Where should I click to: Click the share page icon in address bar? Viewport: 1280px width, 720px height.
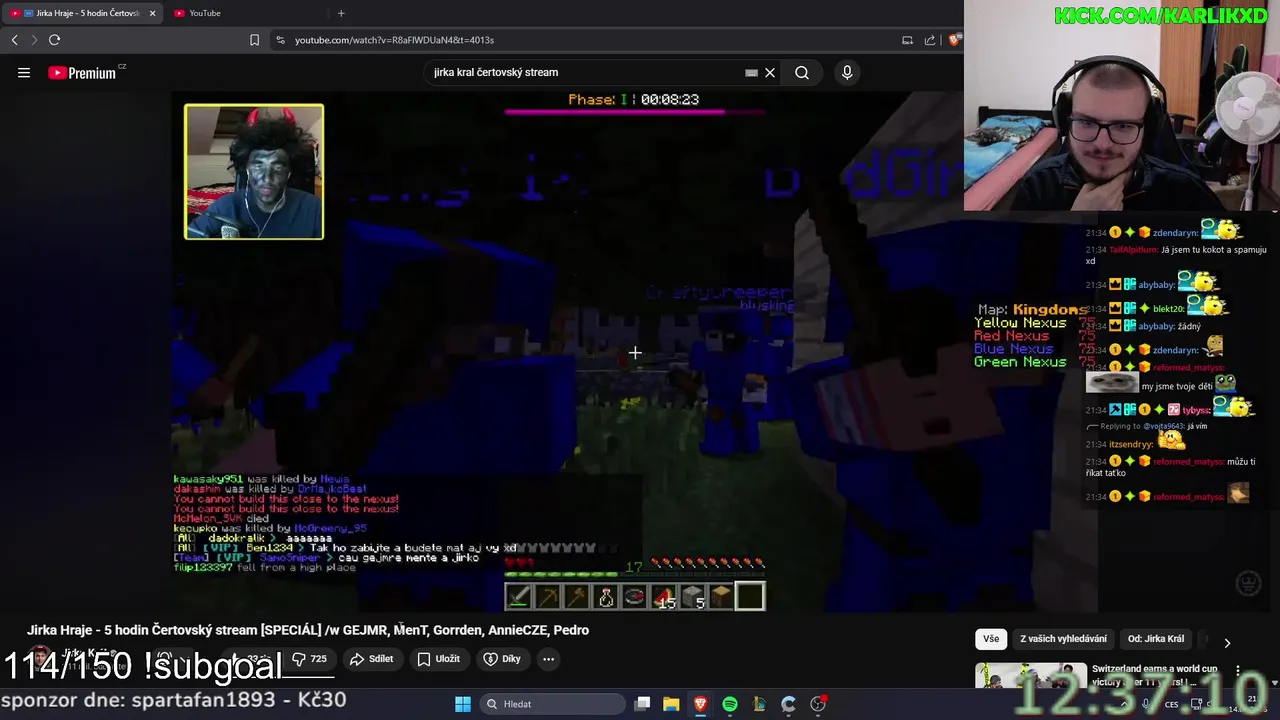pyautogui.click(x=930, y=40)
